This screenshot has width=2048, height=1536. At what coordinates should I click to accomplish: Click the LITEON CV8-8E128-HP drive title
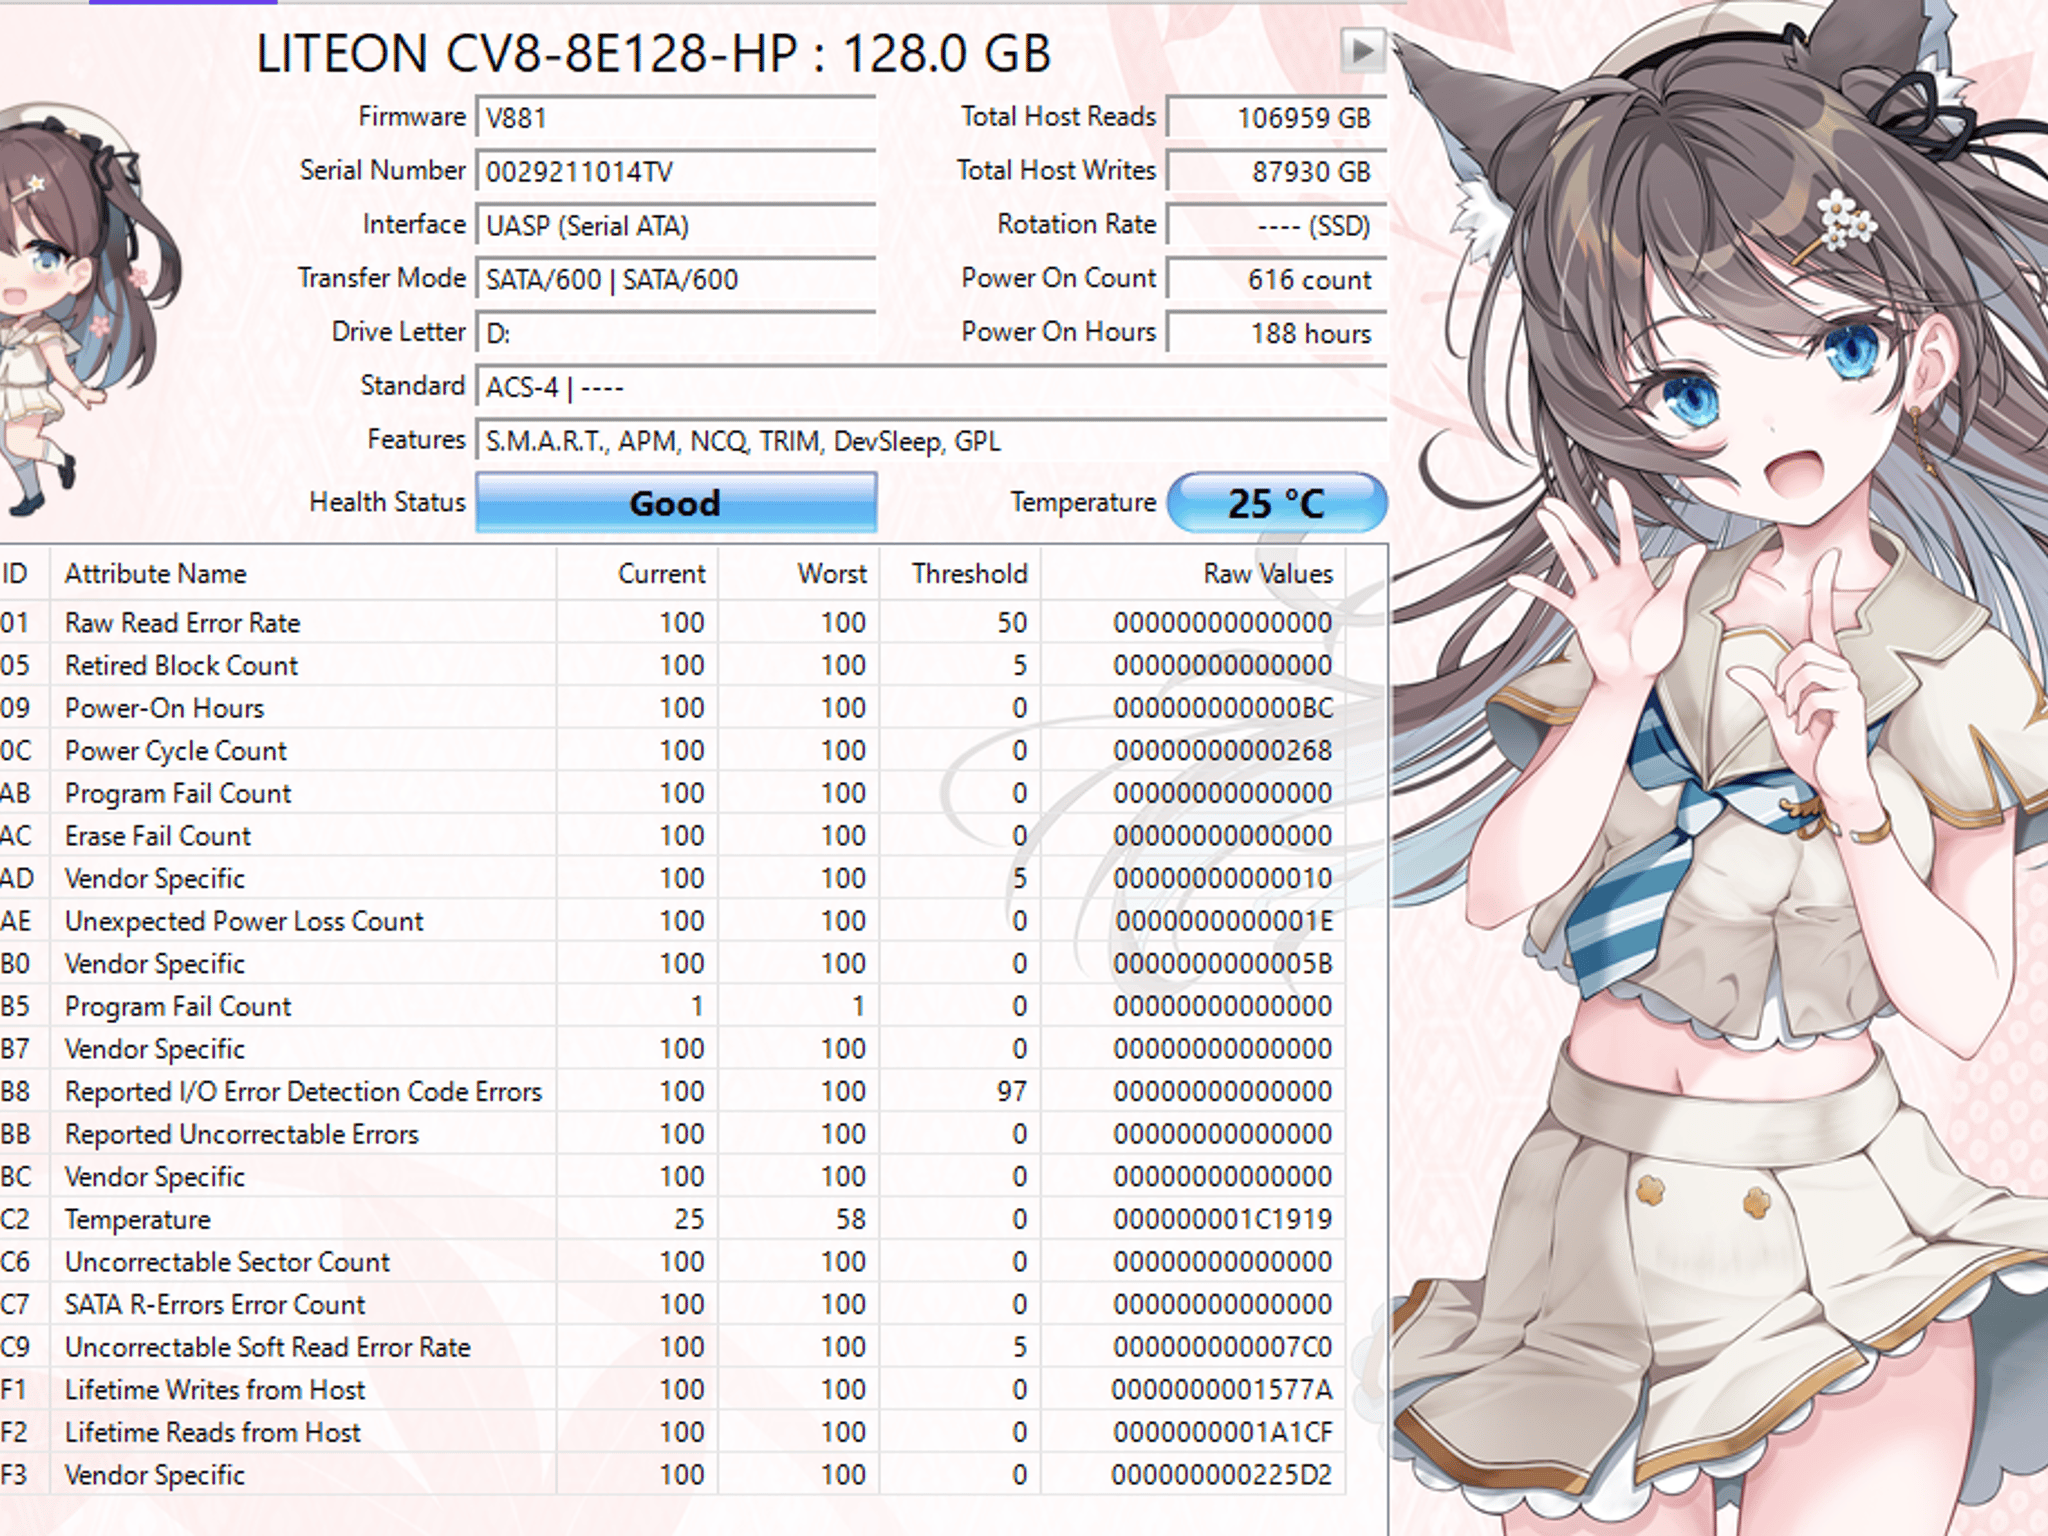point(653,53)
